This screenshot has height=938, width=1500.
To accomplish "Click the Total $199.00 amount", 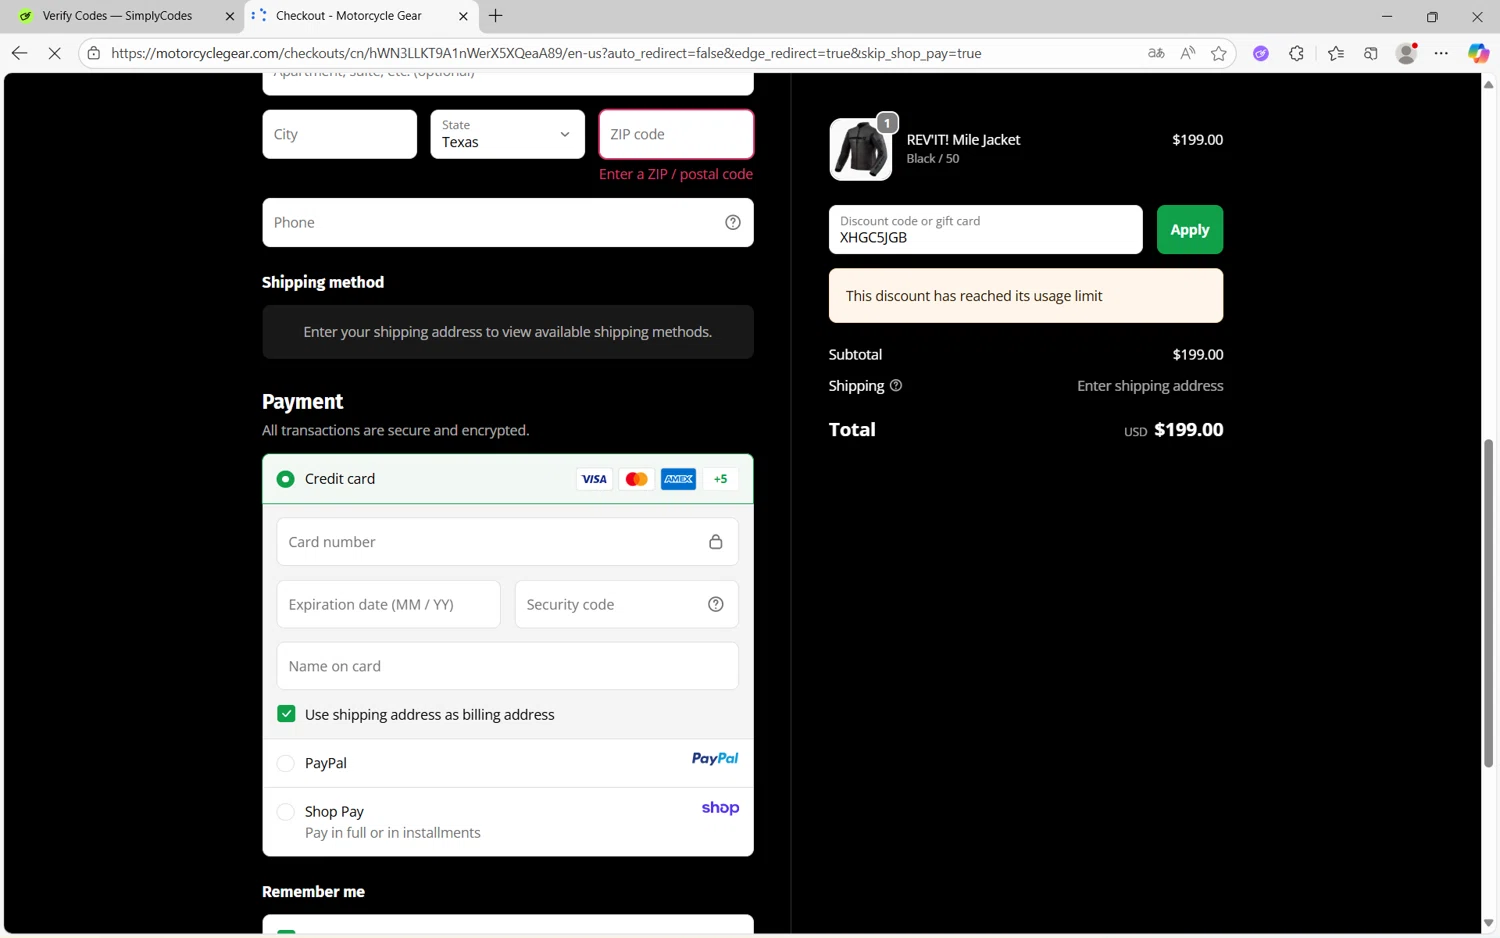I will click(1189, 430).
